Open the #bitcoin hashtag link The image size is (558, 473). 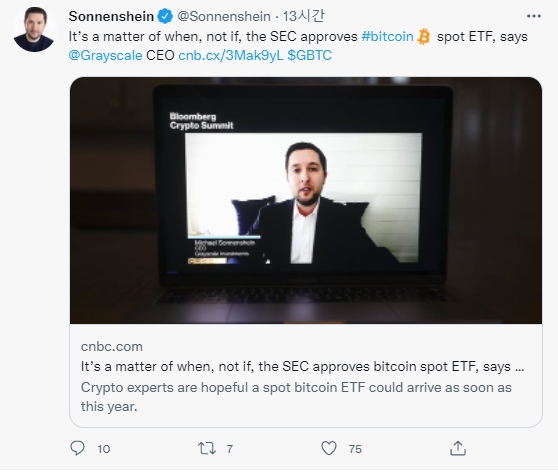click(387, 37)
